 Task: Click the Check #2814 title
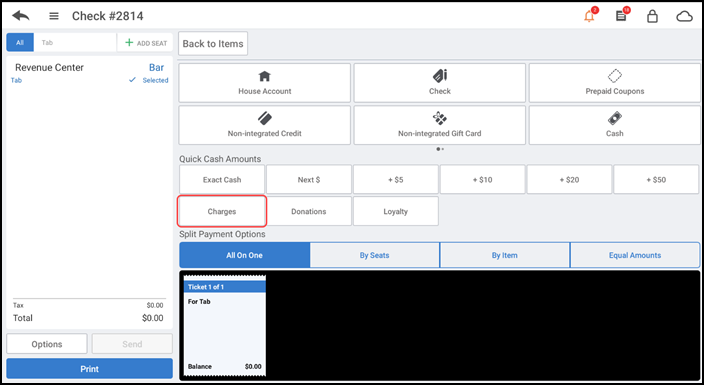point(108,16)
